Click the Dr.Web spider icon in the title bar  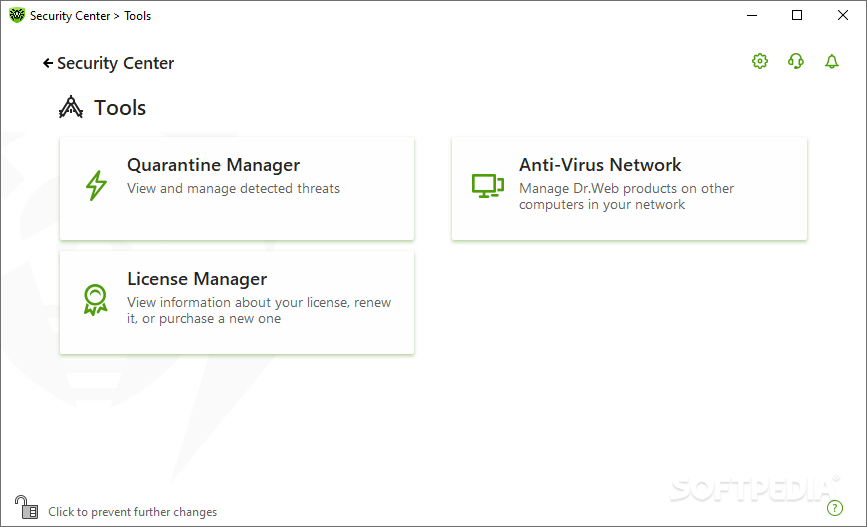(17, 15)
